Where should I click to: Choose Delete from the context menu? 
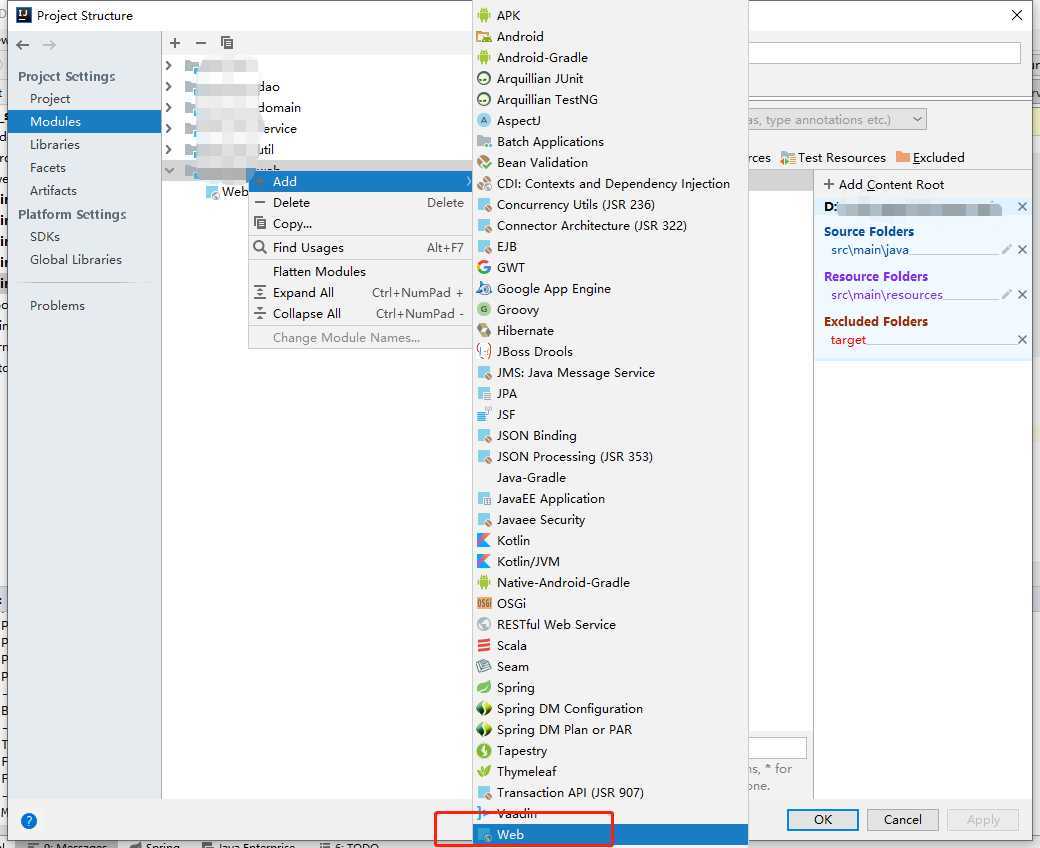[x=360, y=203]
